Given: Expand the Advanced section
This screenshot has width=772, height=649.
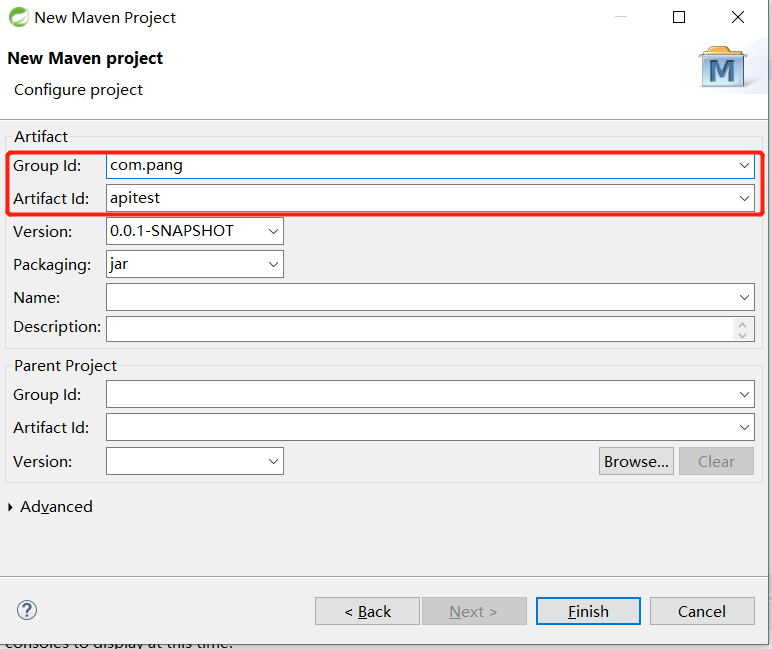Looking at the screenshot, I should [10, 507].
